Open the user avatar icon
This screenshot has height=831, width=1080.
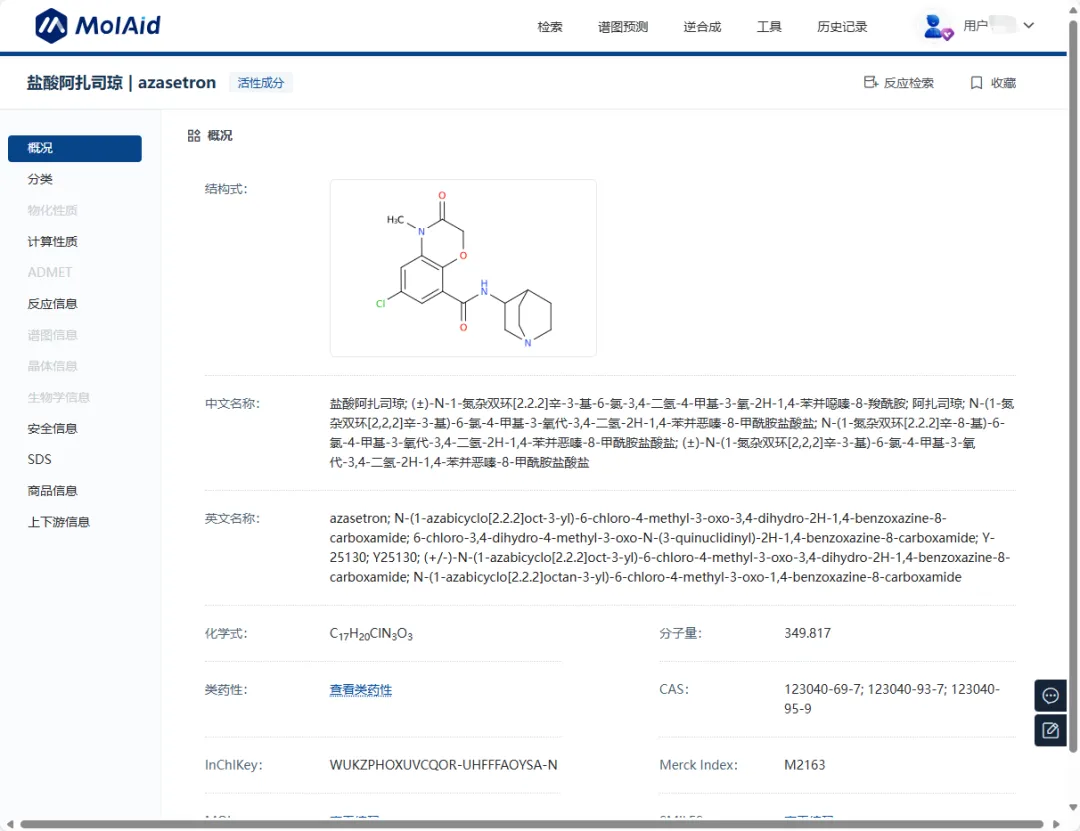click(x=937, y=27)
